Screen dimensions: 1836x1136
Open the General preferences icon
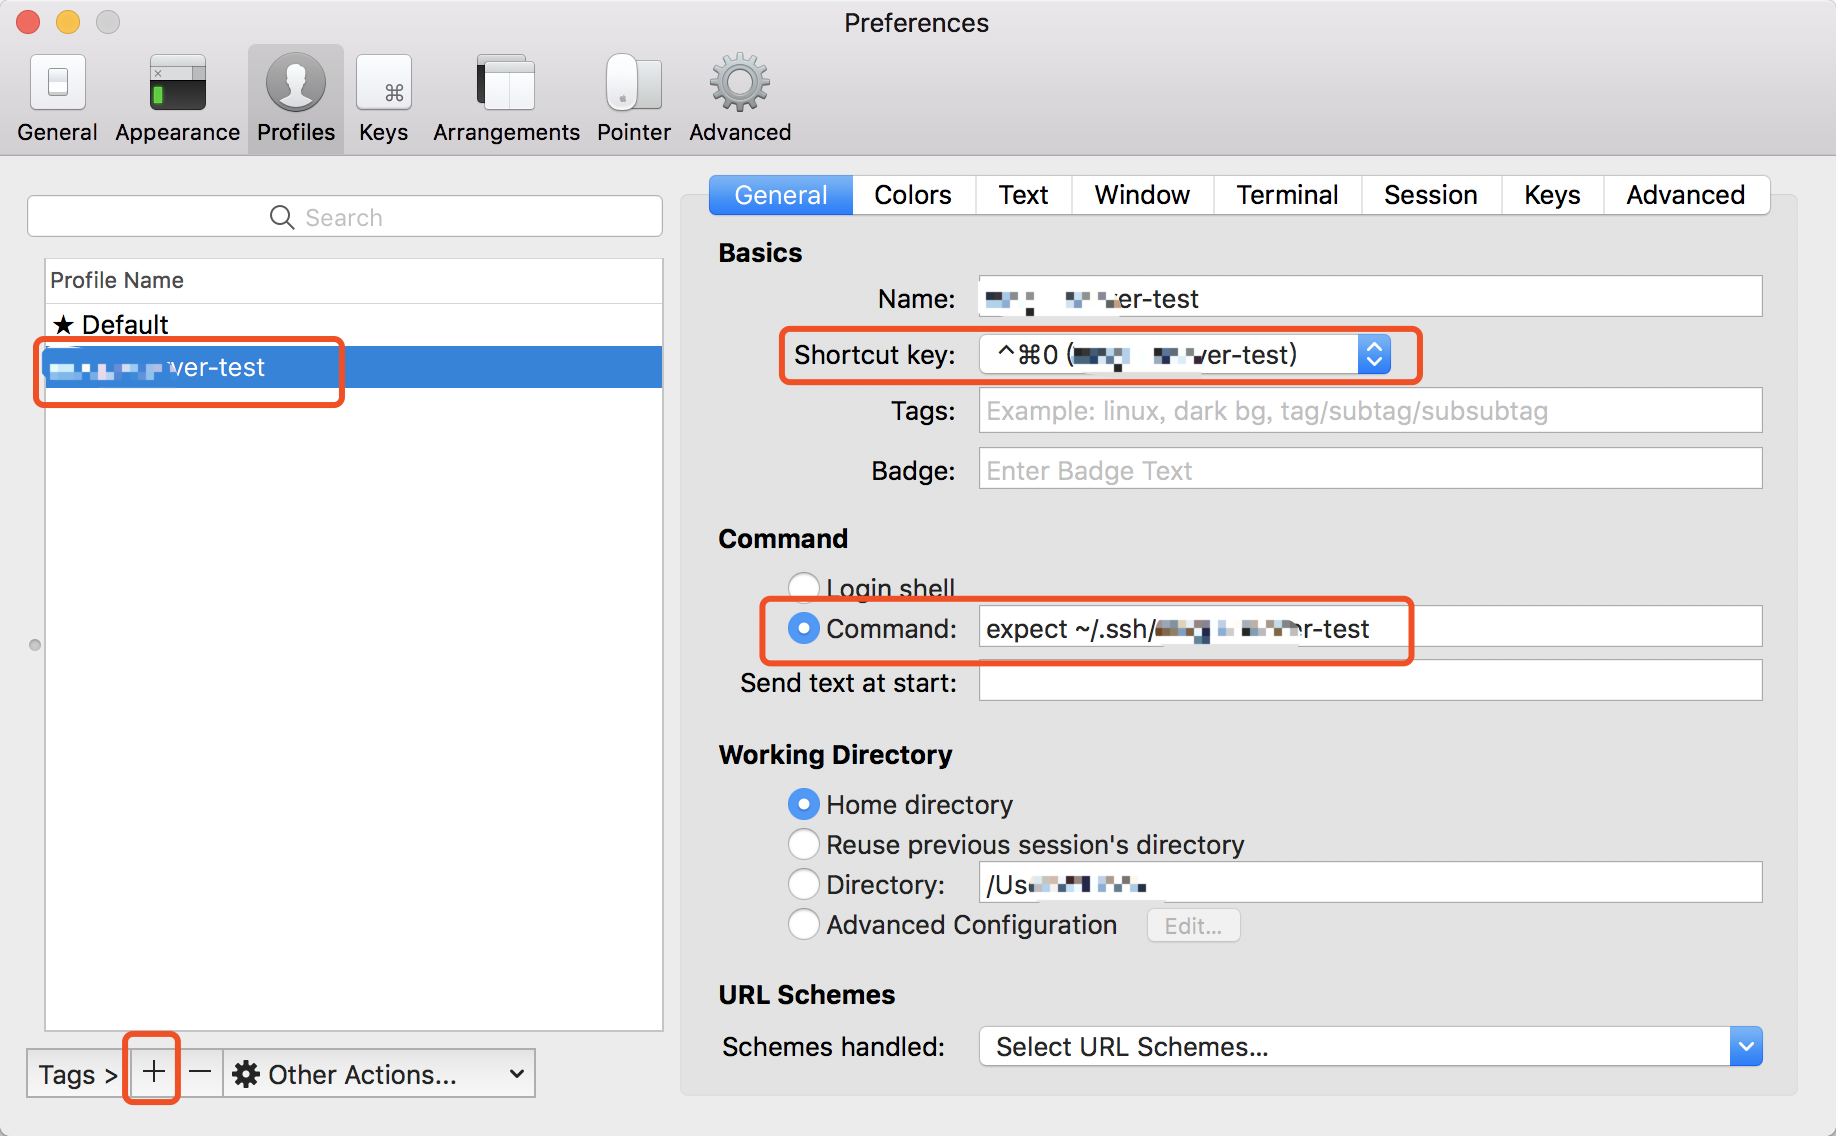click(x=57, y=95)
